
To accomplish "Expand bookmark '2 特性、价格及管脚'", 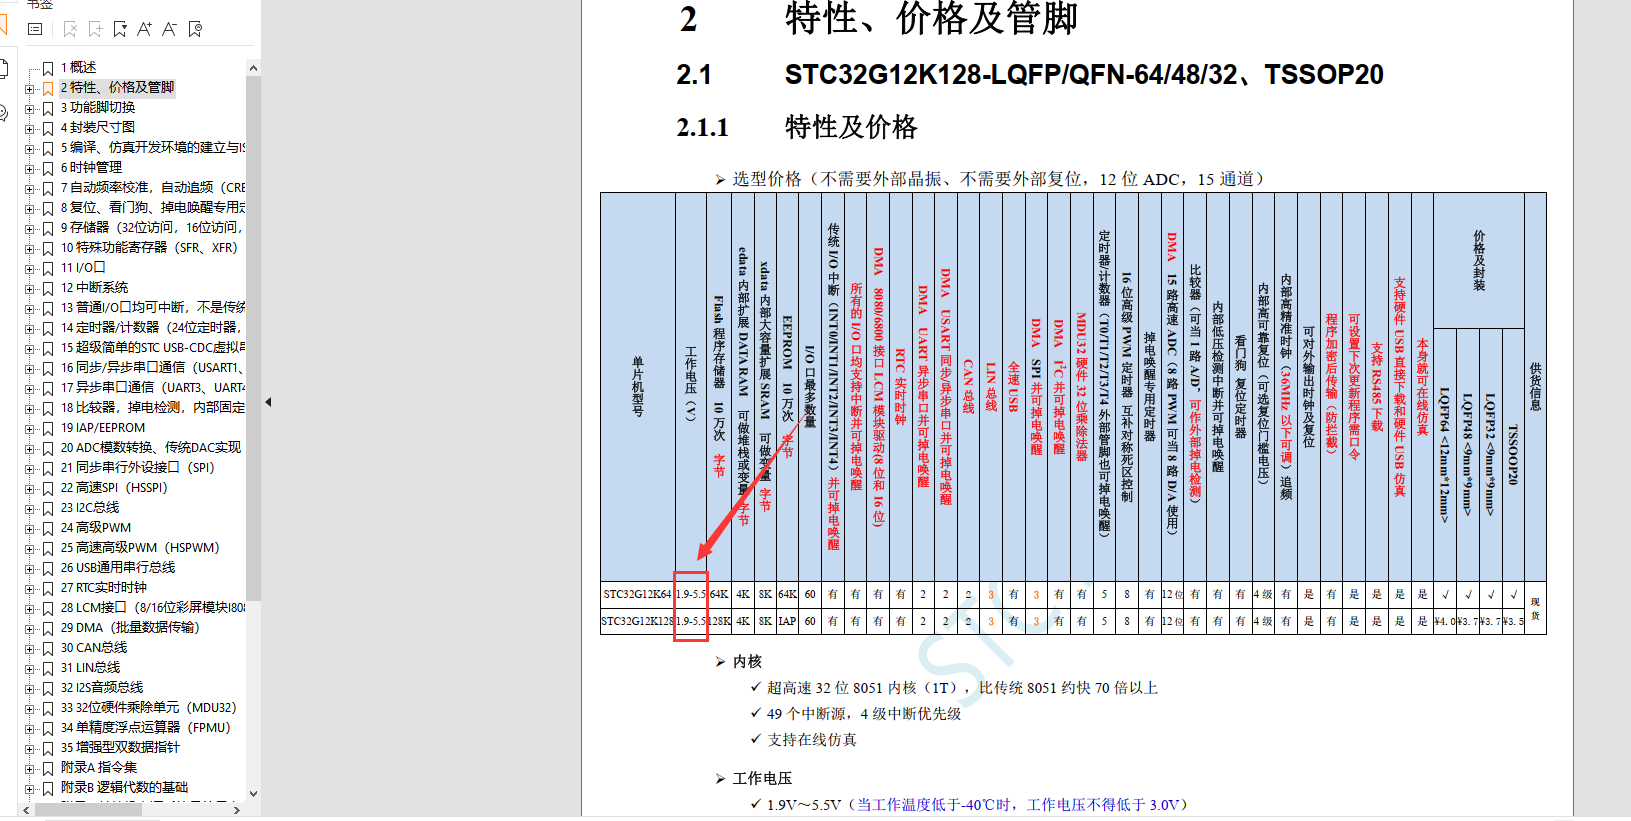I will coord(29,88).
